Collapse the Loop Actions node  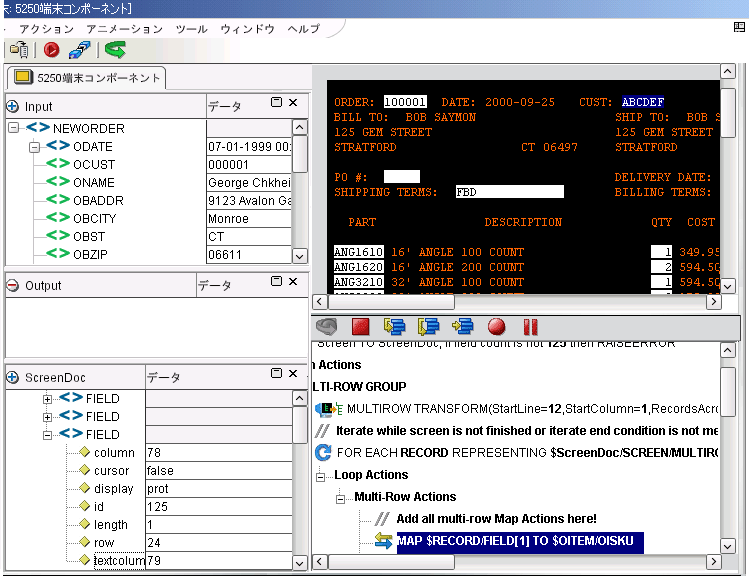click(x=322, y=476)
